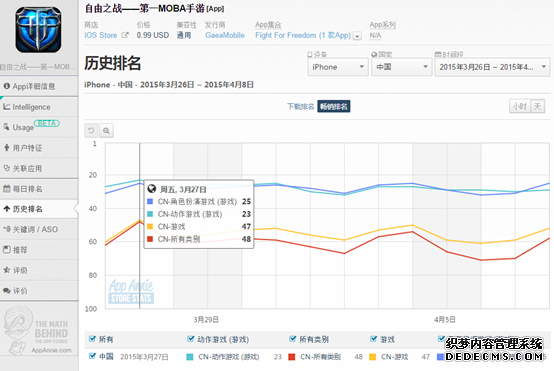This screenshot has width=554, height=371.
Task: Toggle the 所有 checkbox in legend
Action: tap(93, 339)
